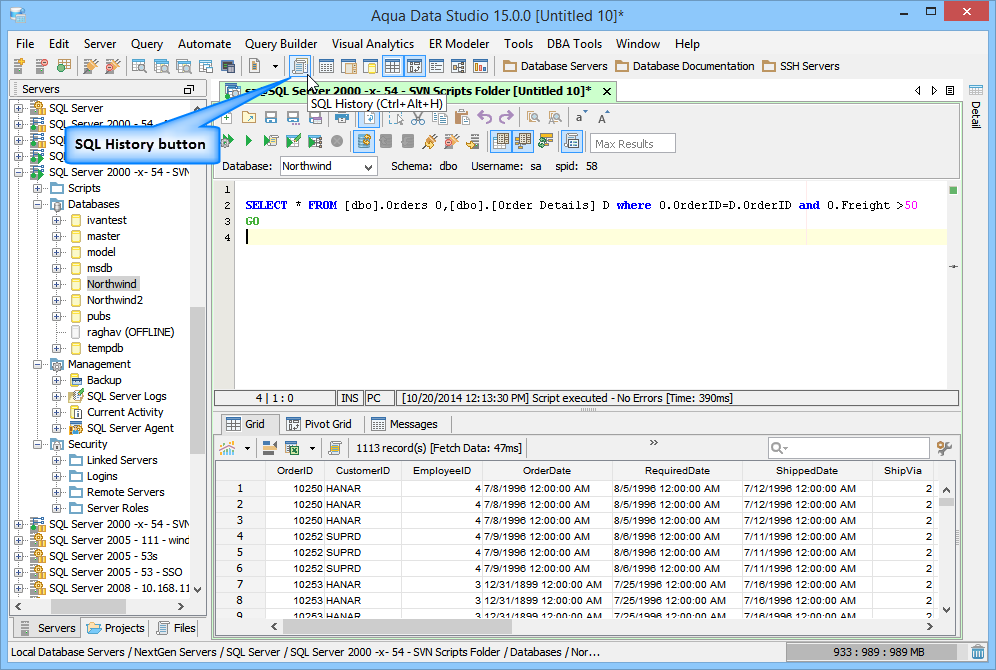This screenshot has height=670, width=996.
Task: Click the memory usage indicator bar
Action: tap(877, 652)
